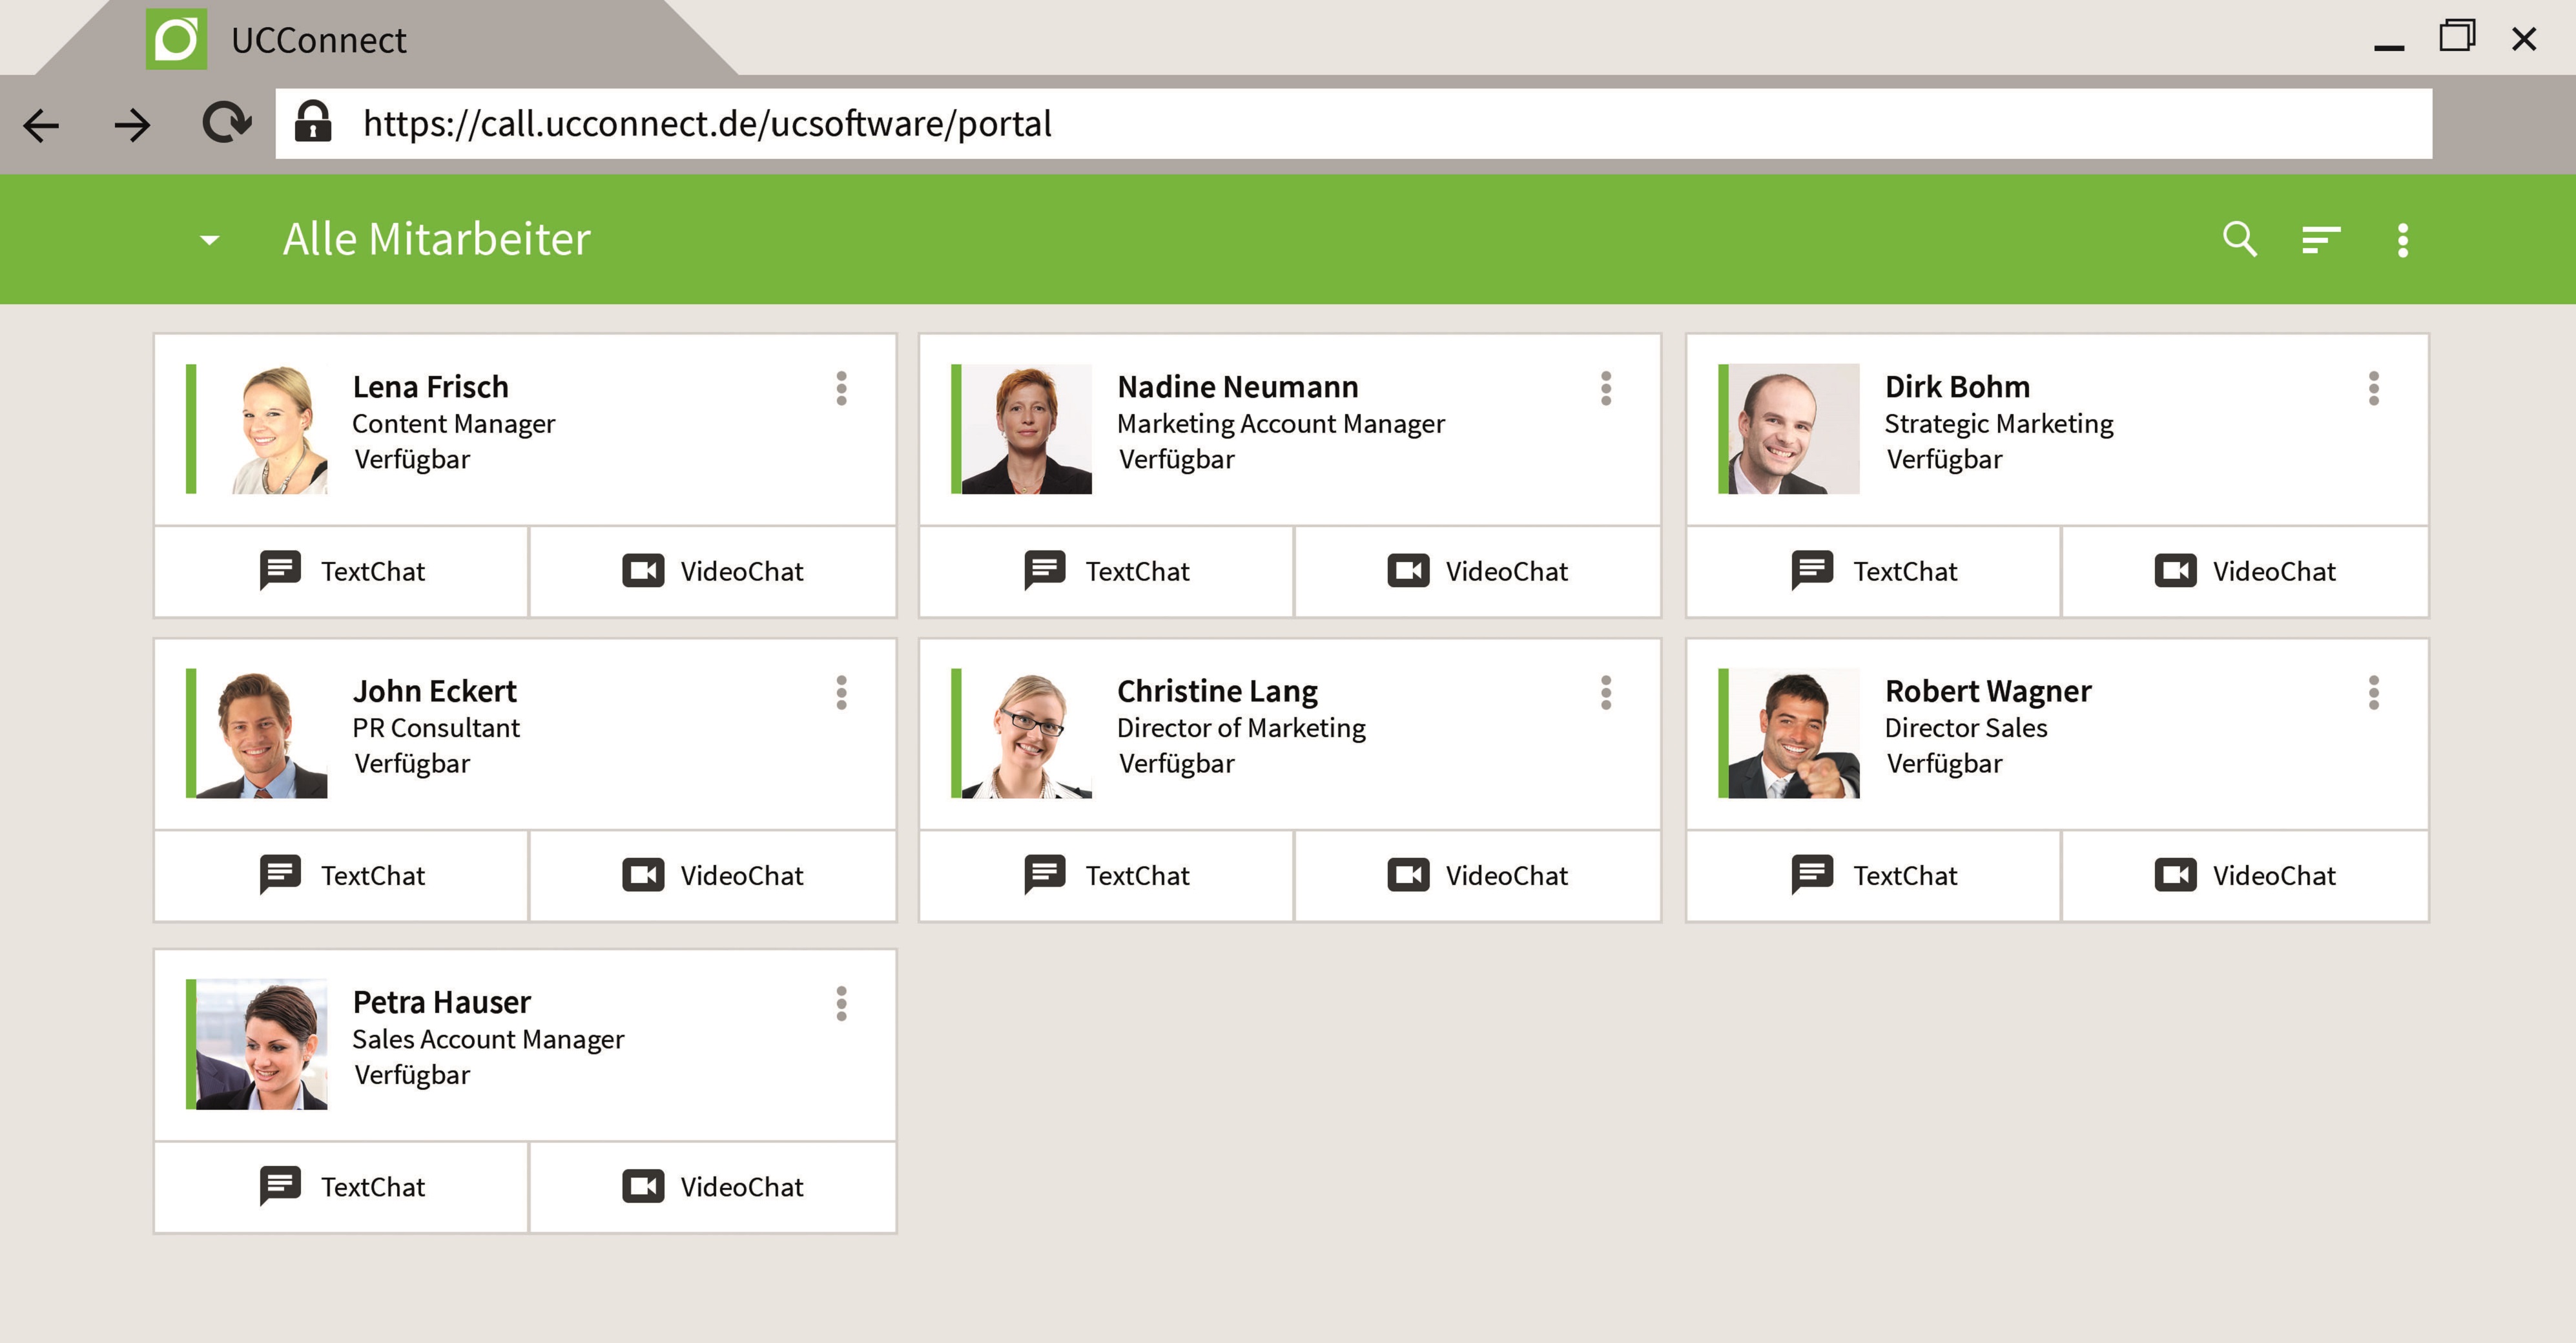The height and width of the screenshot is (1343, 2576).
Task: Start TextChat with Robert Wagner
Action: [x=1873, y=875]
